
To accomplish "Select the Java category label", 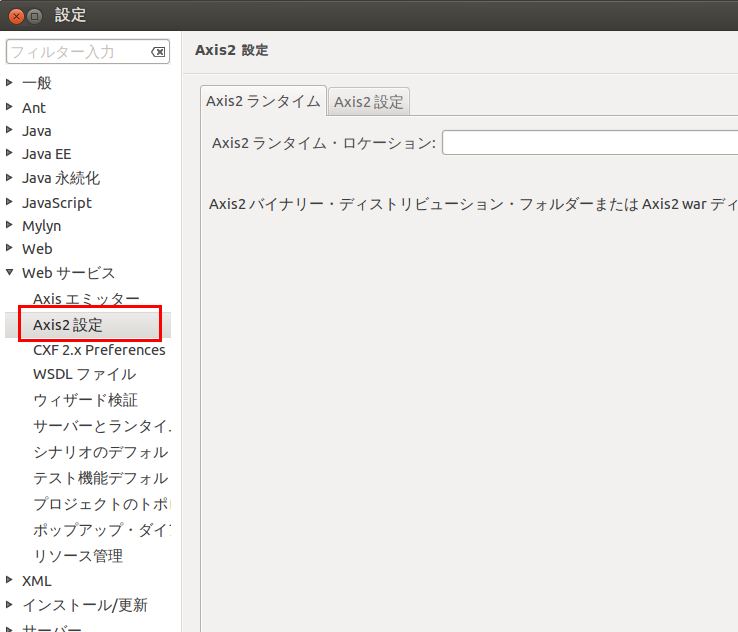I will pos(37,131).
